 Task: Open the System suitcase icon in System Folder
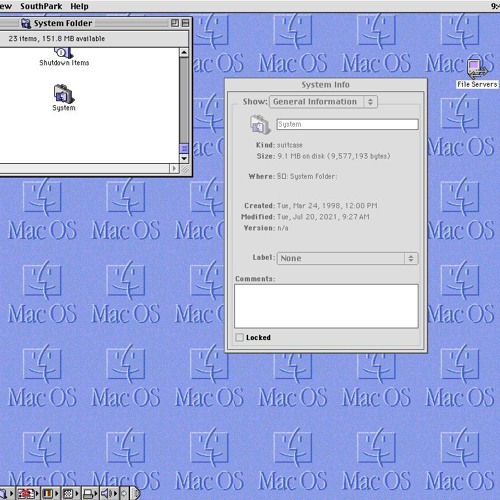[64, 94]
